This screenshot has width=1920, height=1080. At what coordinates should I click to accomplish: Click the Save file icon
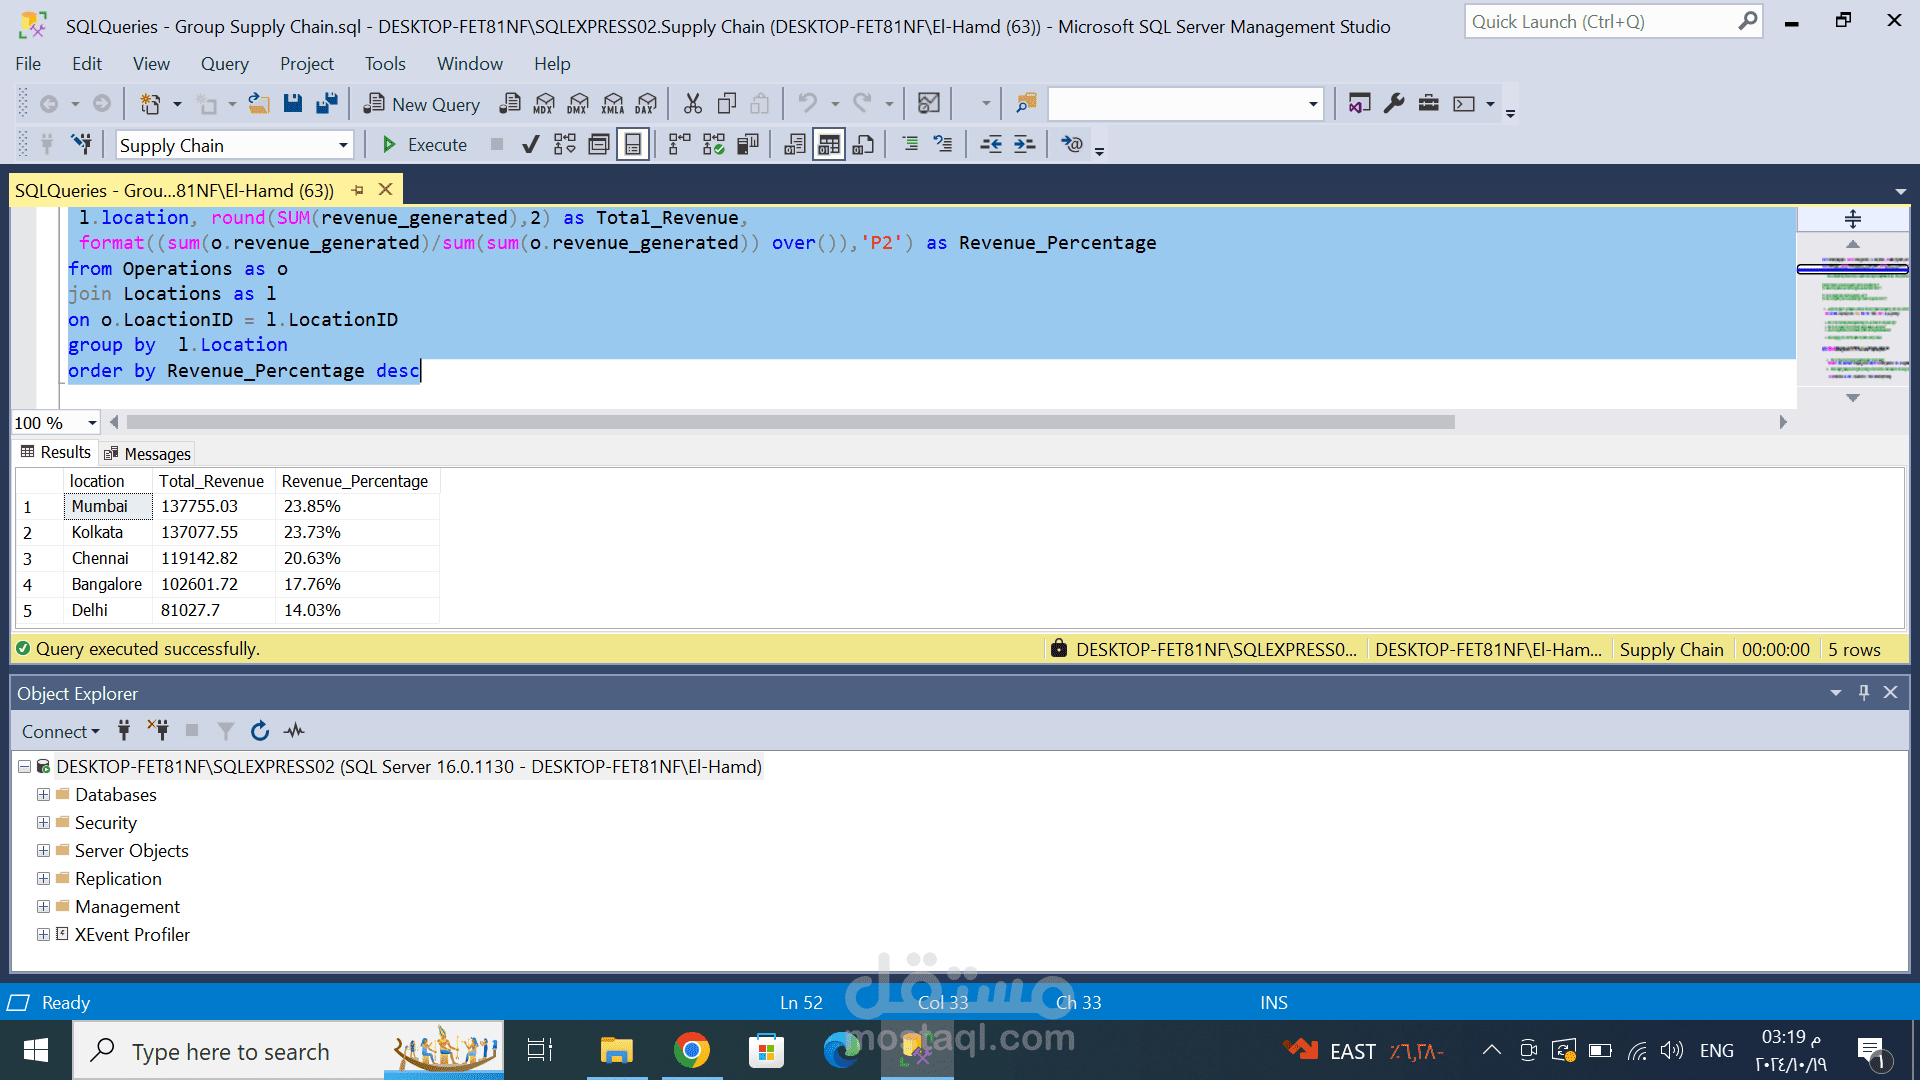click(x=293, y=103)
